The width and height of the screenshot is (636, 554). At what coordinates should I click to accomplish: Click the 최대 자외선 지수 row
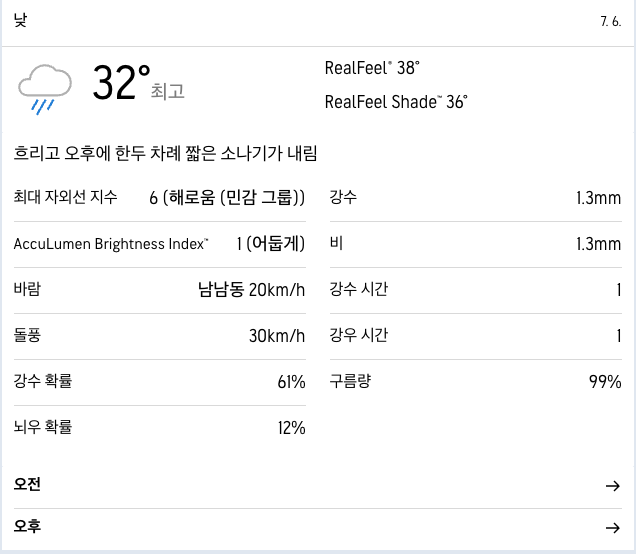159,198
